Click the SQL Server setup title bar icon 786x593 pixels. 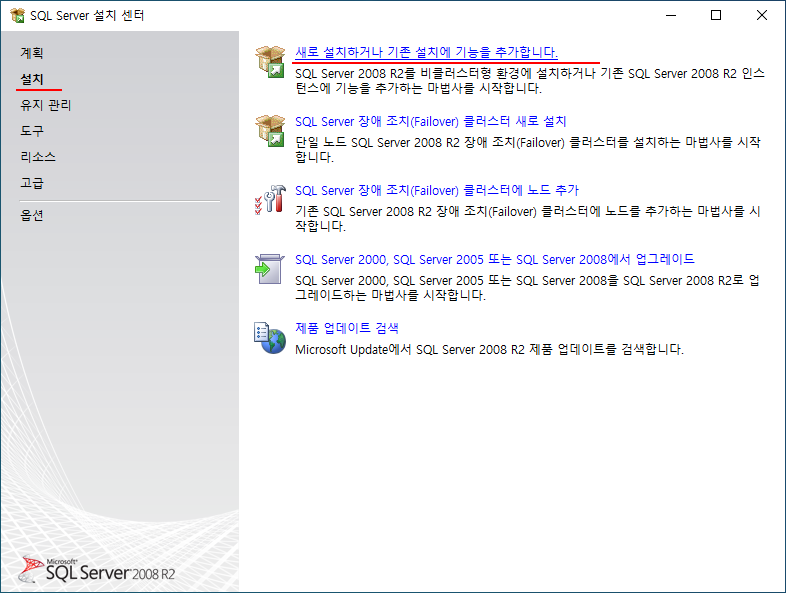tap(18, 16)
